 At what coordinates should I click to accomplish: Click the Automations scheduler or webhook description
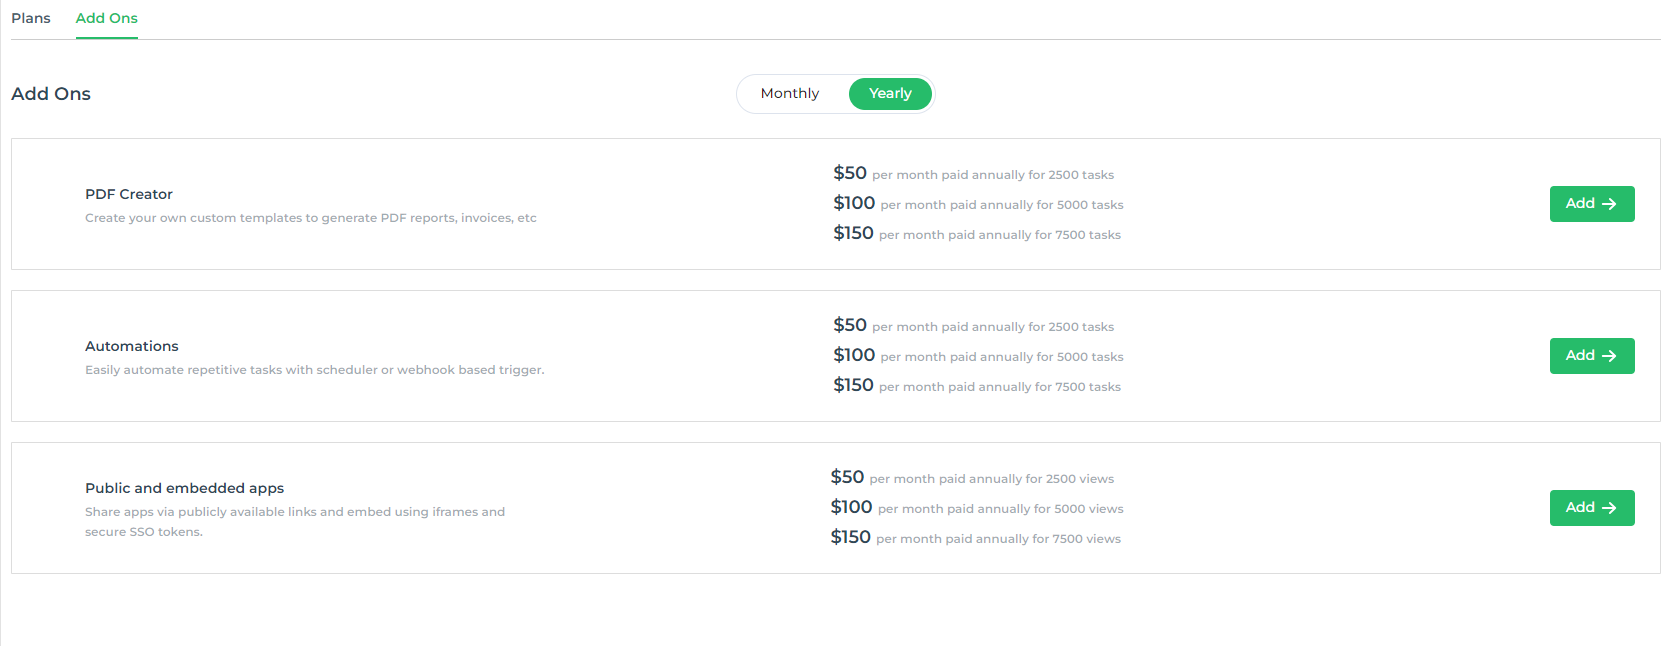(315, 370)
